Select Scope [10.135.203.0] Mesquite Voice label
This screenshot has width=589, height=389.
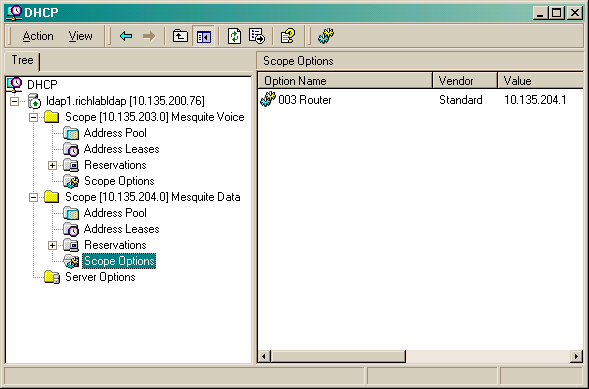coord(155,117)
